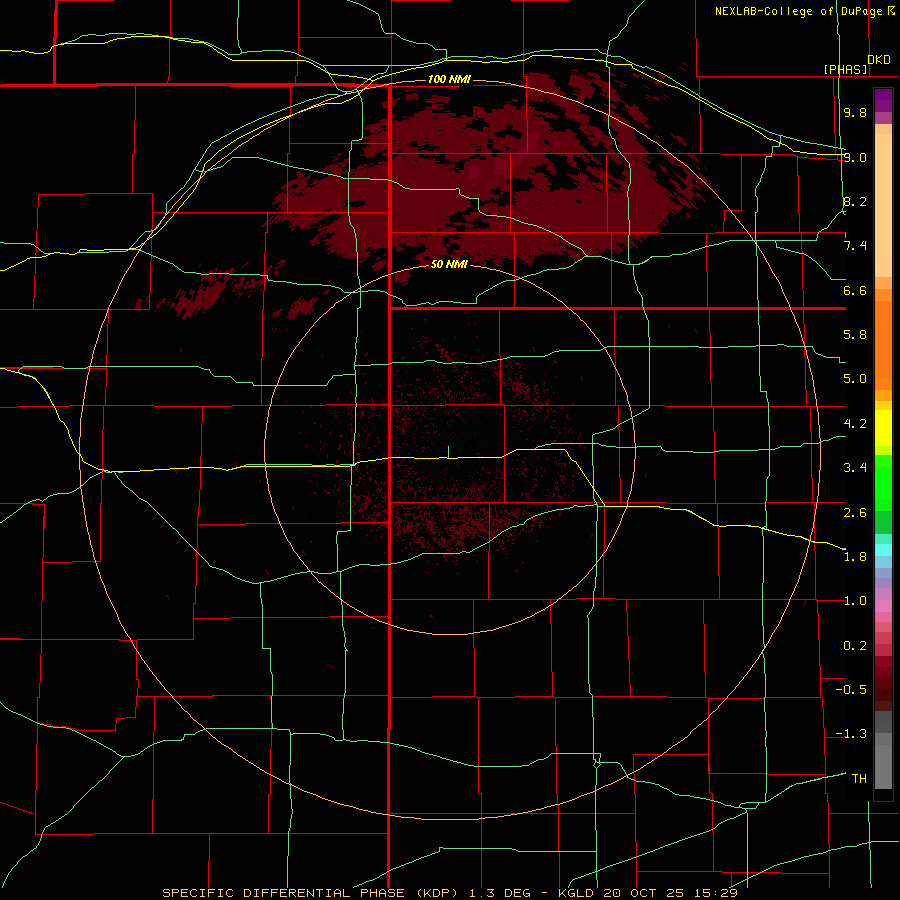The width and height of the screenshot is (900, 900).
Task: Click the 8.2 scale value
Action: point(855,201)
